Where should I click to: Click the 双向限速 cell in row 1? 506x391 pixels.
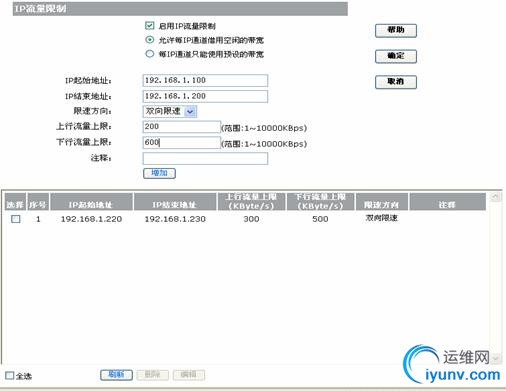[381, 218]
